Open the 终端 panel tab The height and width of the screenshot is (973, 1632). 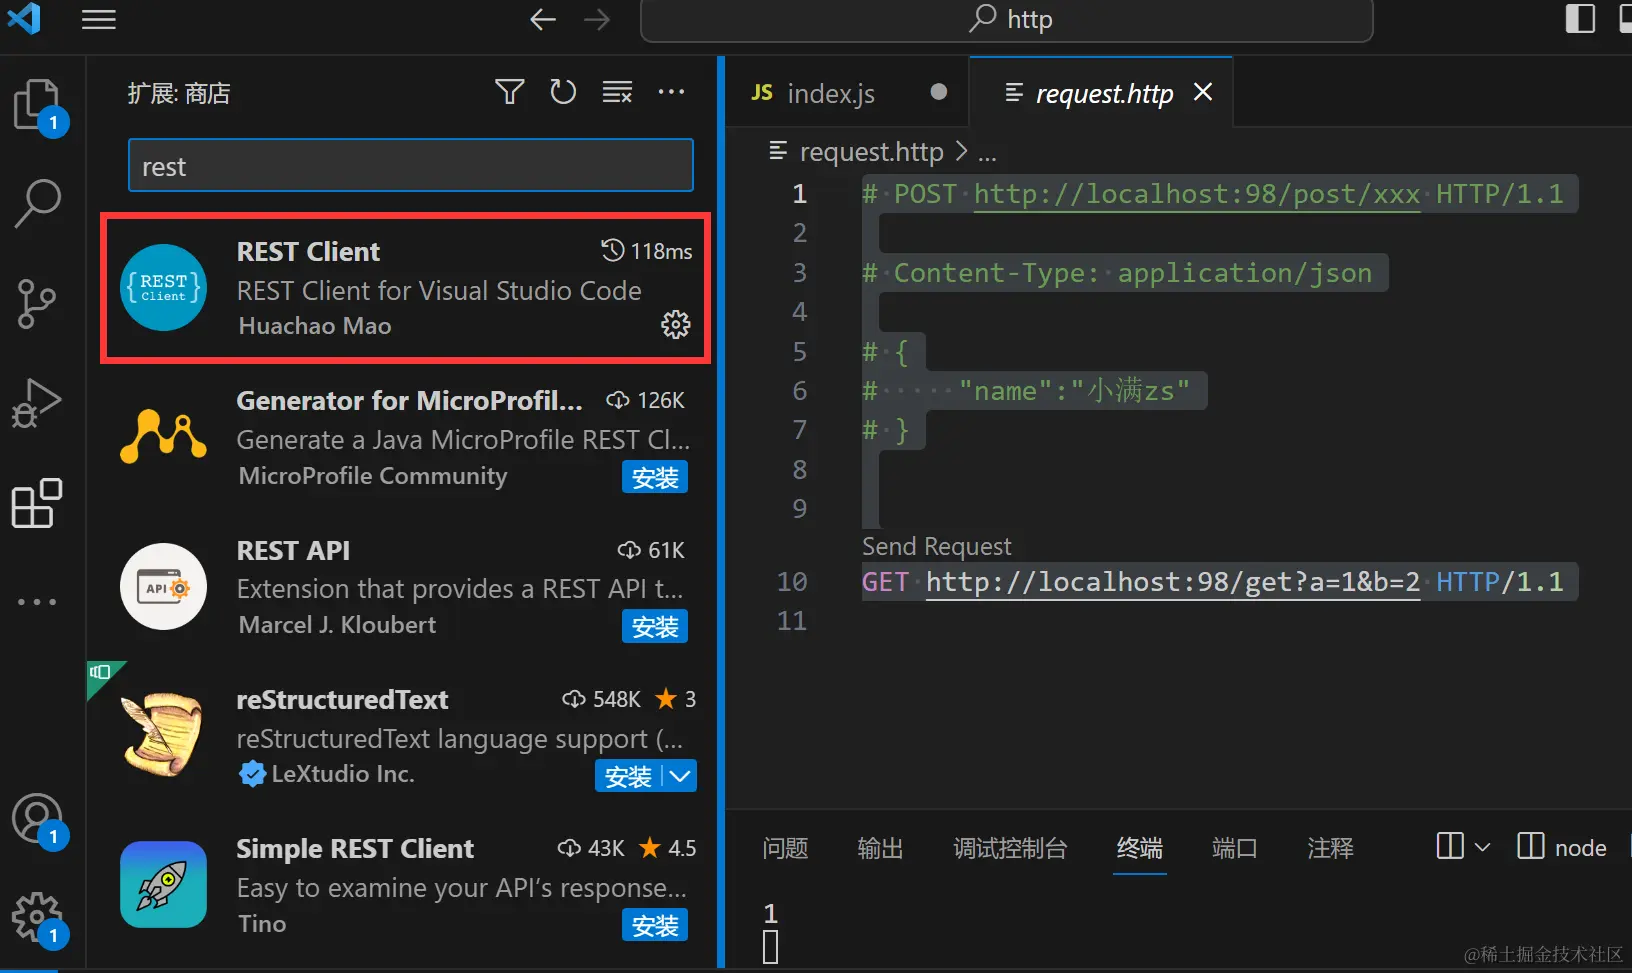click(1140, 848)
